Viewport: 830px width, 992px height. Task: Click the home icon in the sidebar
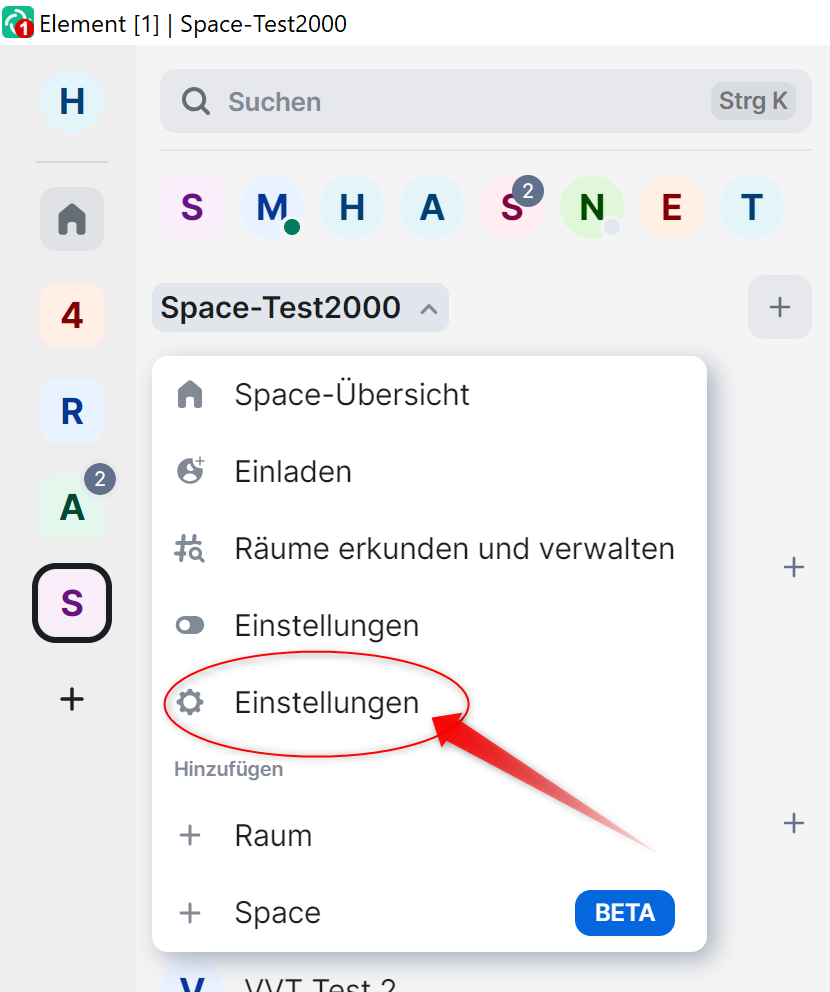pyautogui.click(x=72, y=219)
